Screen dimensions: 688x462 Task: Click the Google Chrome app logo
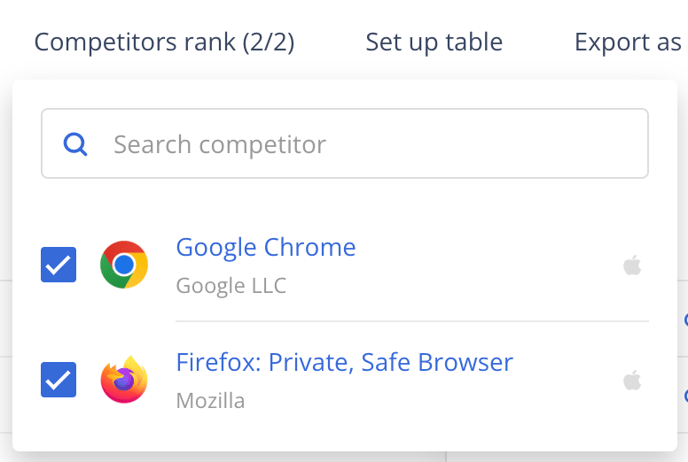click(124, 265)
